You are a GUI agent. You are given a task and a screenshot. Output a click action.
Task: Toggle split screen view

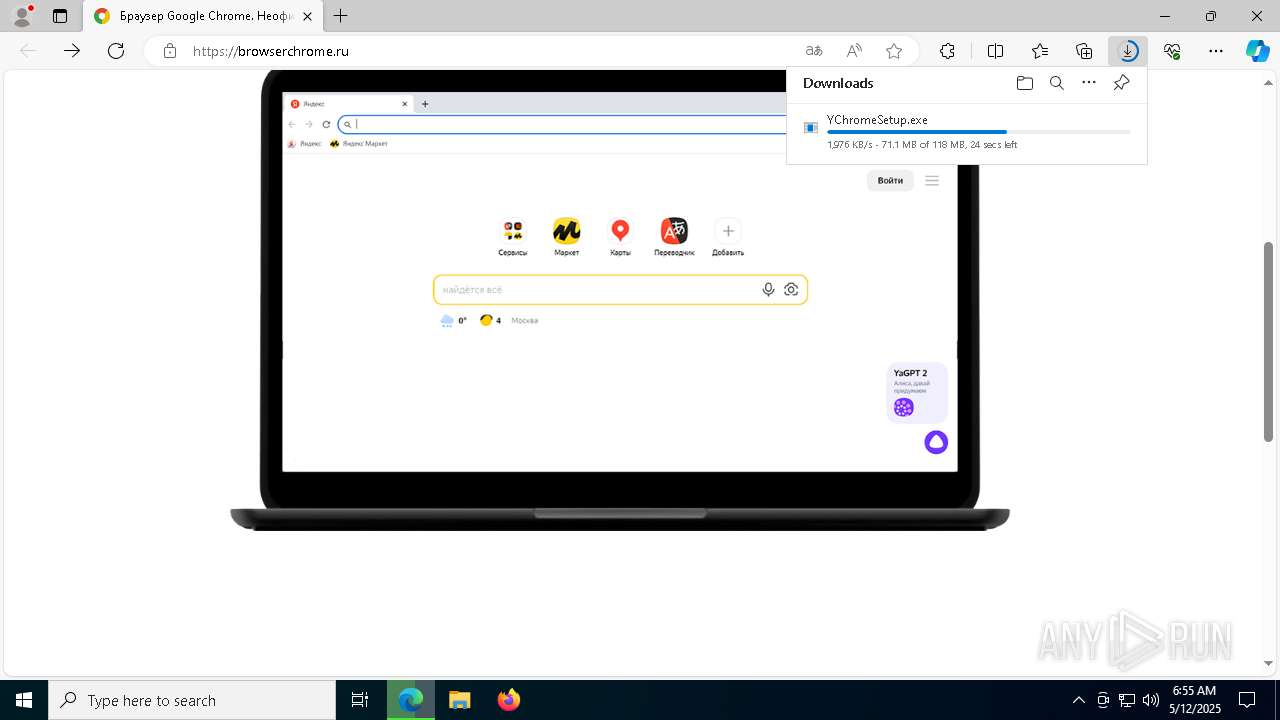tap(996, 51)
